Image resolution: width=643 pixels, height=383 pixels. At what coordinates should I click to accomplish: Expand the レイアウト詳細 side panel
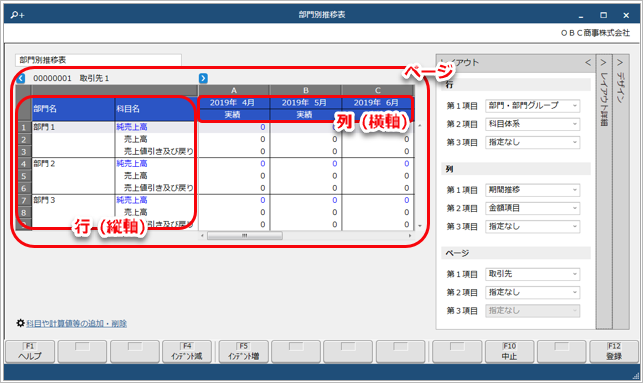[x=603, y=62]
